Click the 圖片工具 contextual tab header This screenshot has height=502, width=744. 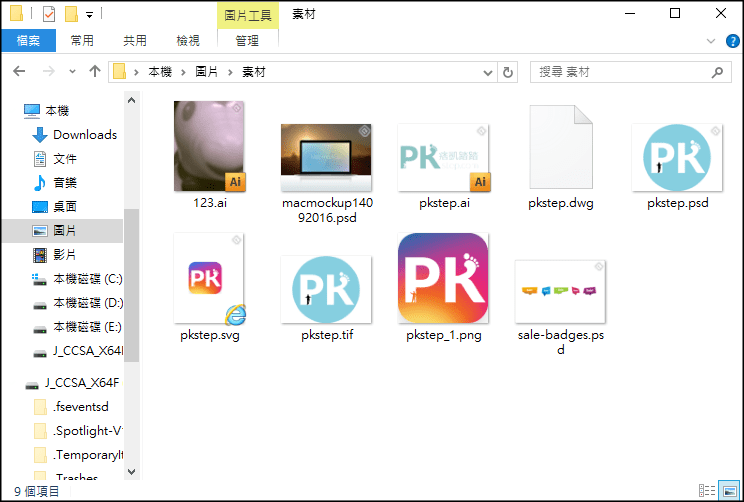click(248, 15)
